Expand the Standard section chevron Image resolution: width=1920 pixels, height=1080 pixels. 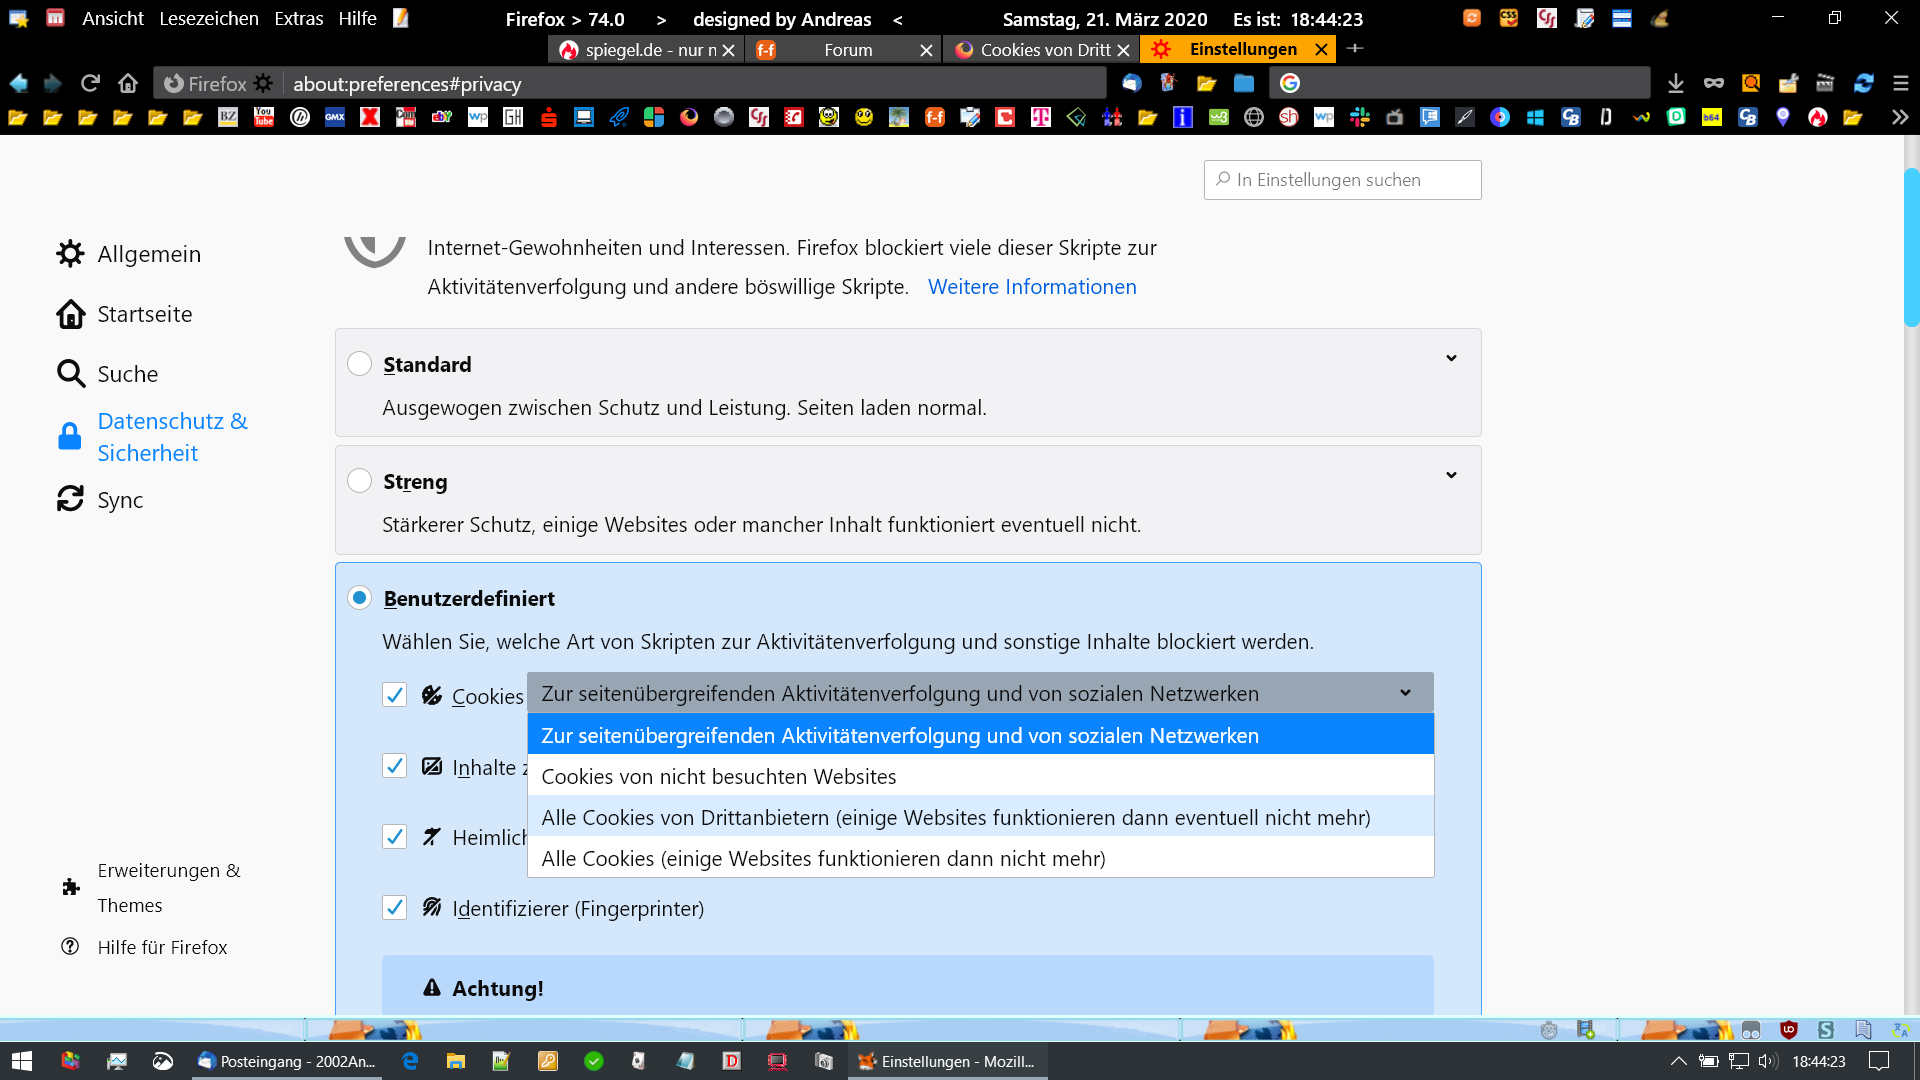(1451, 358)
